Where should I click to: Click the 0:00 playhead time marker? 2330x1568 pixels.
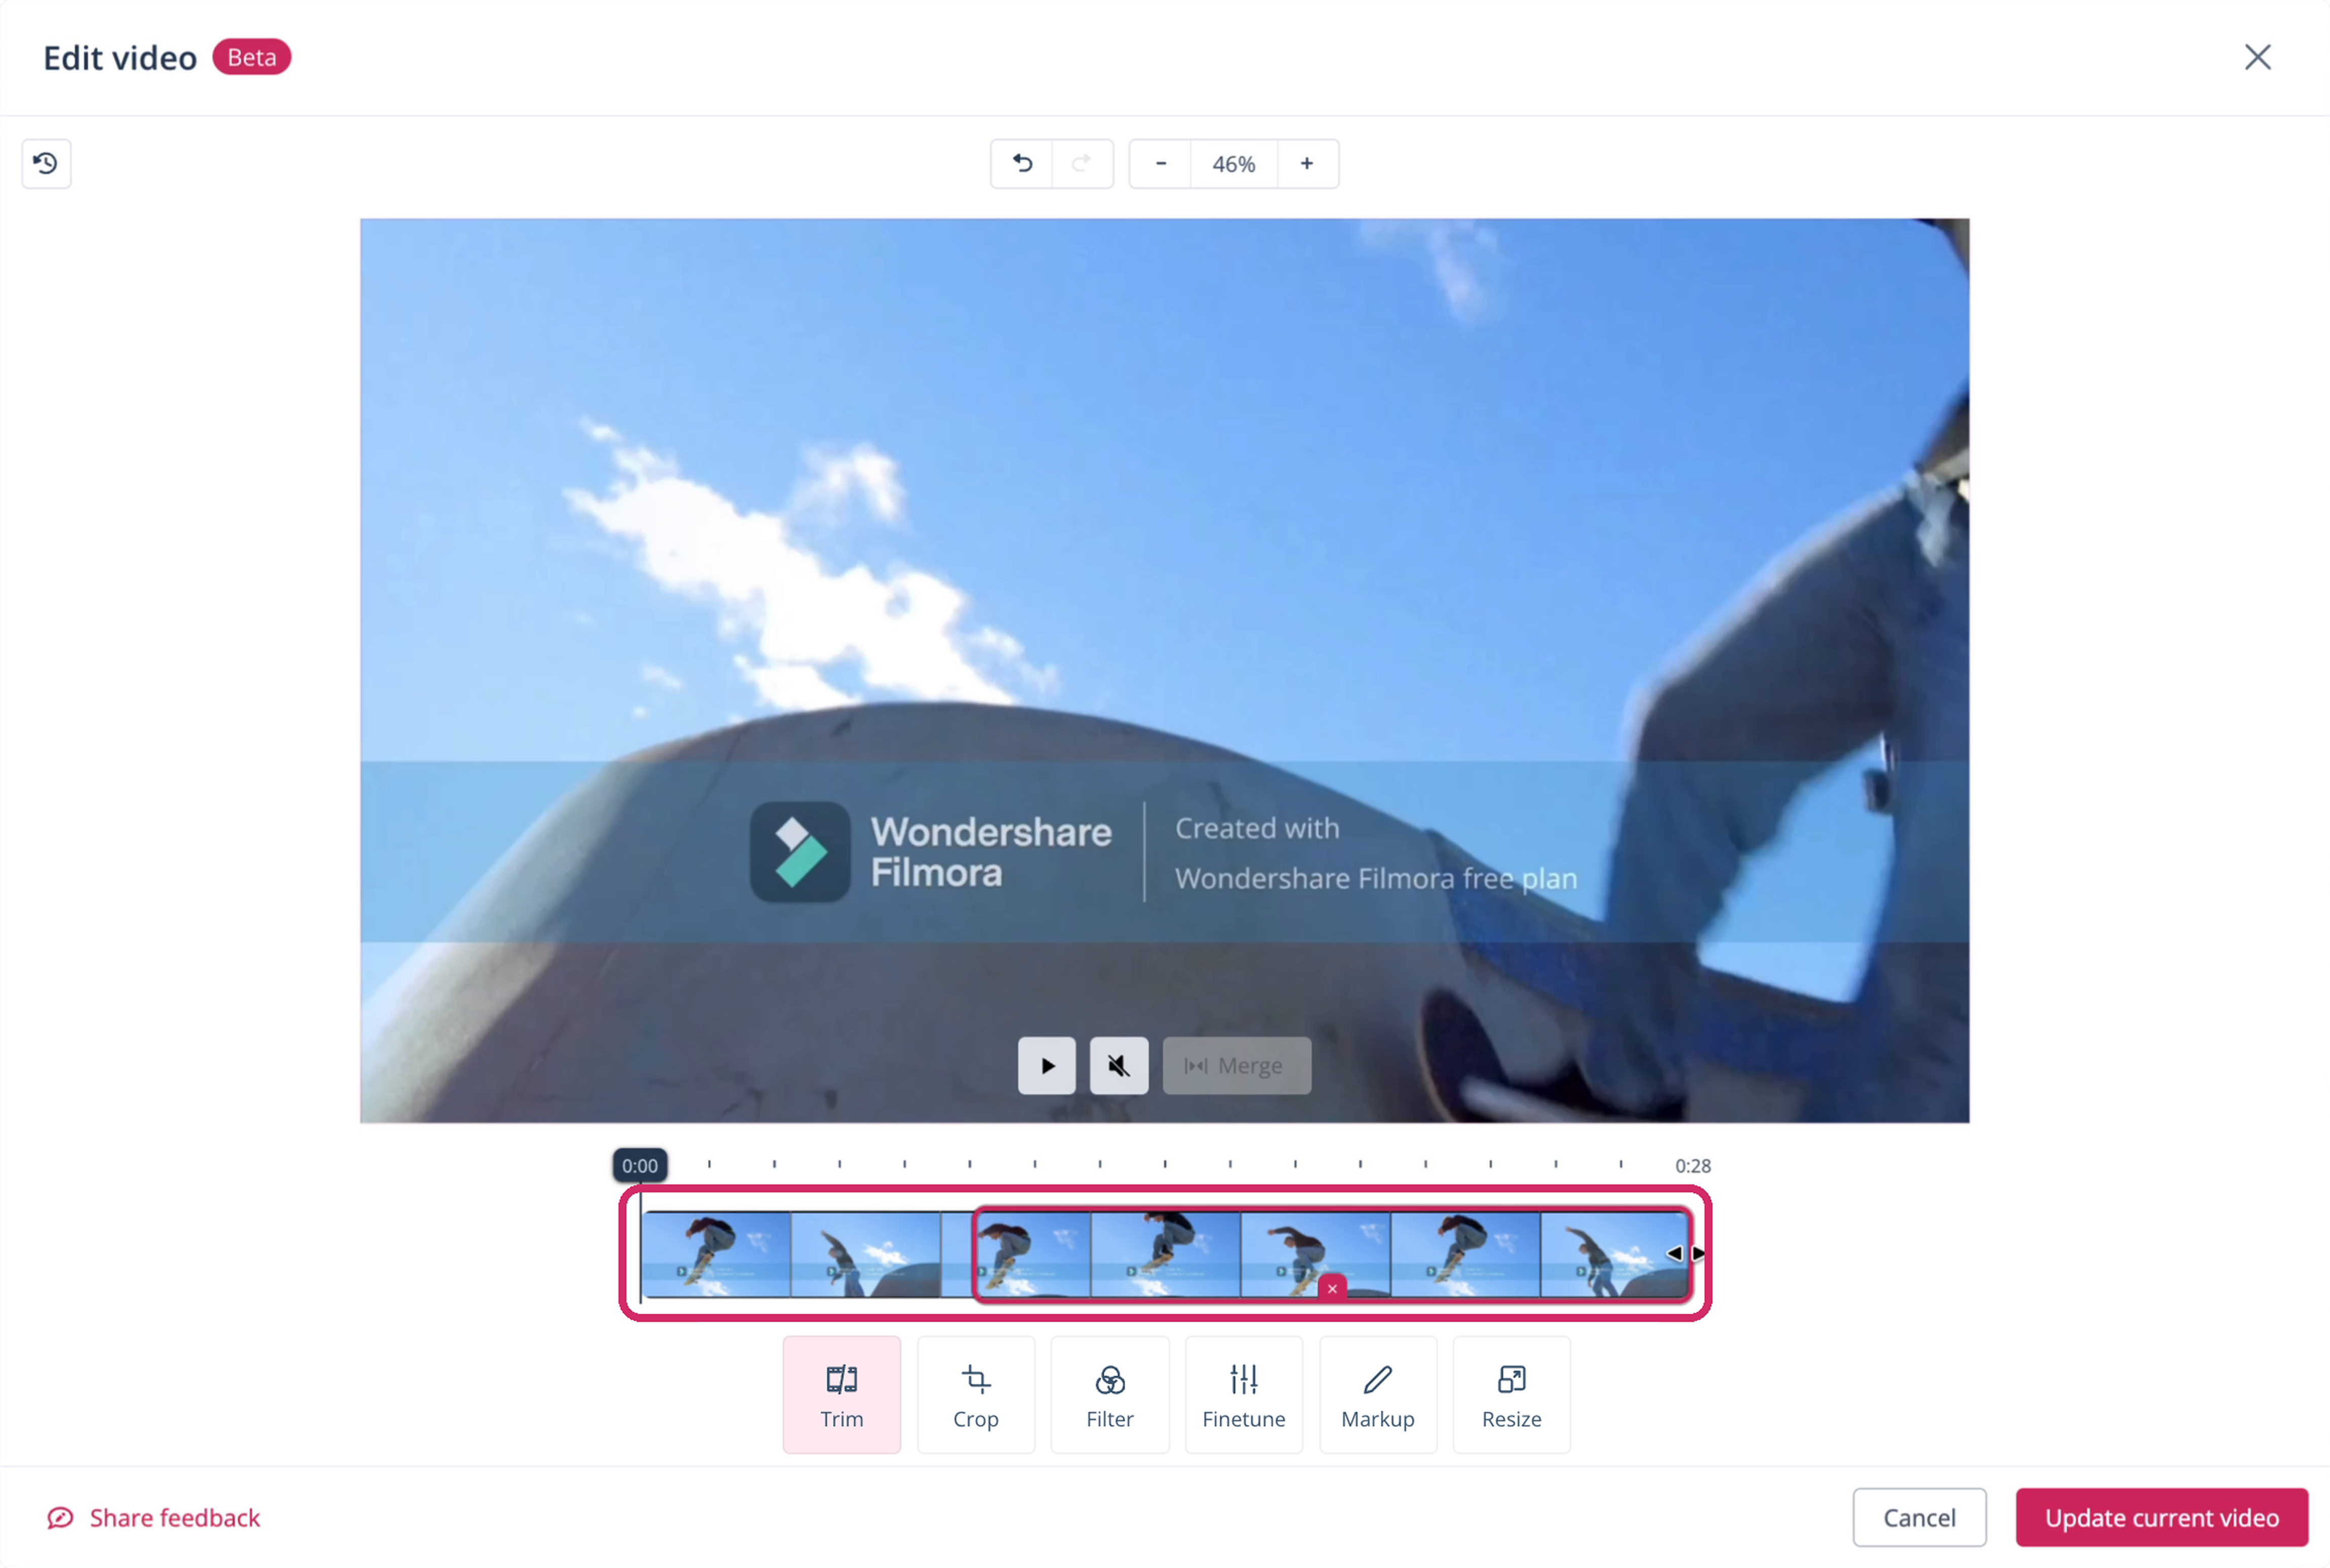(640, 1165)
